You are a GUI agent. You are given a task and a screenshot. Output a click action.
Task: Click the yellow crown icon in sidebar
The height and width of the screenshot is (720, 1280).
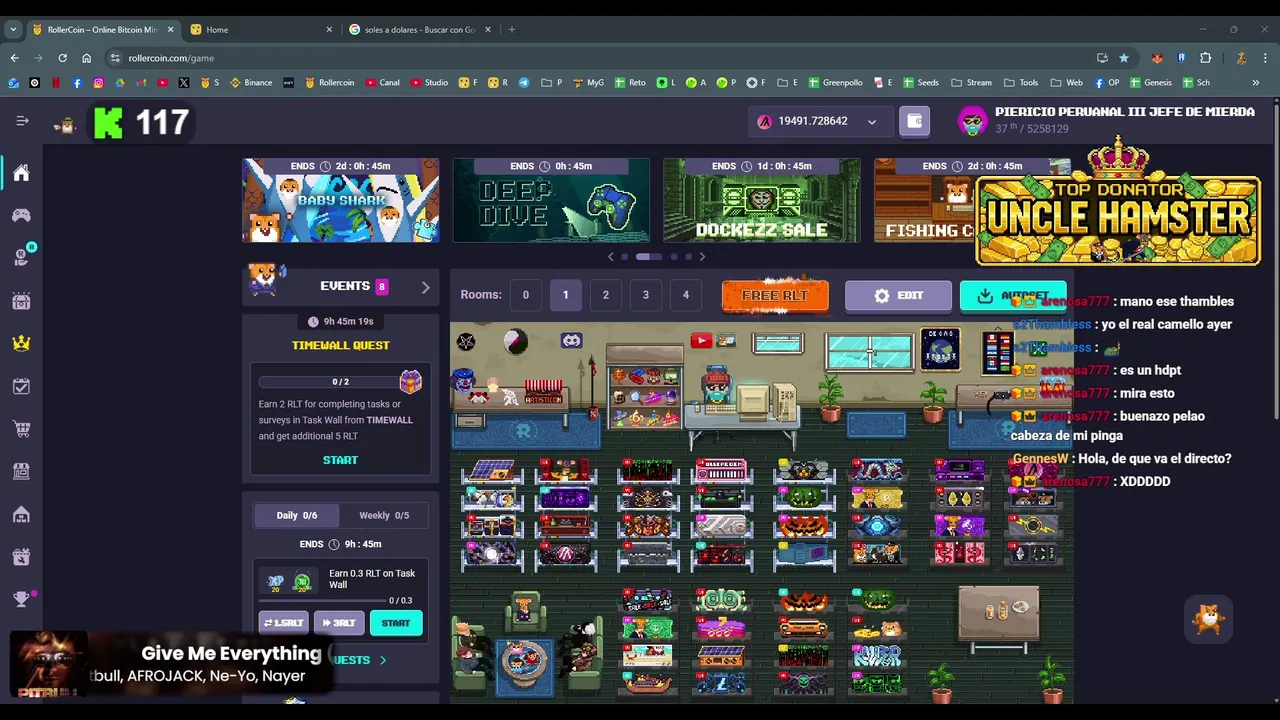pos(21,343)
